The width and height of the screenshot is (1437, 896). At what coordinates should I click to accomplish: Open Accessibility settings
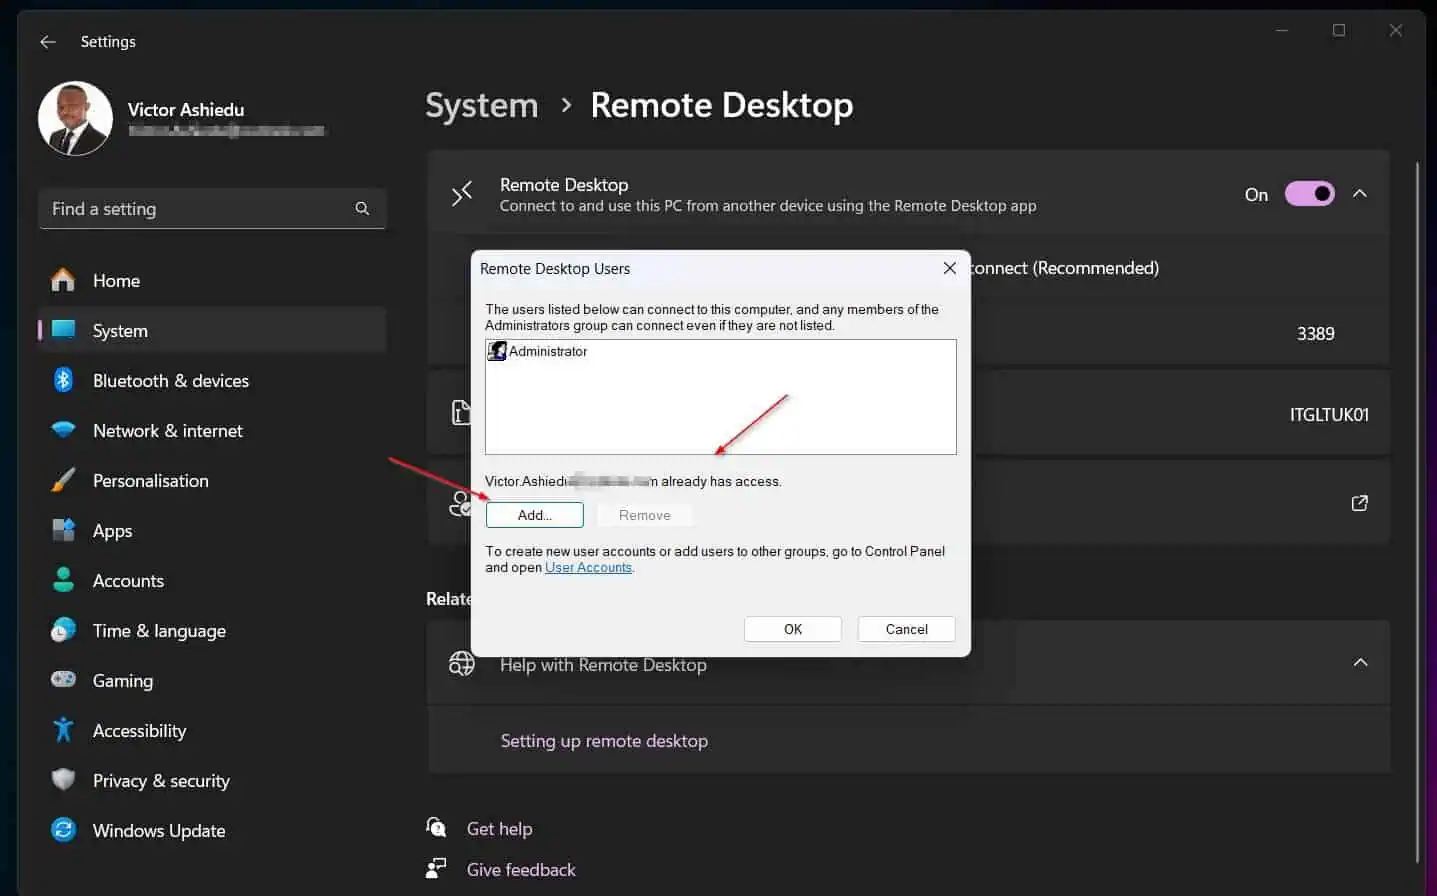pos(212,731)
